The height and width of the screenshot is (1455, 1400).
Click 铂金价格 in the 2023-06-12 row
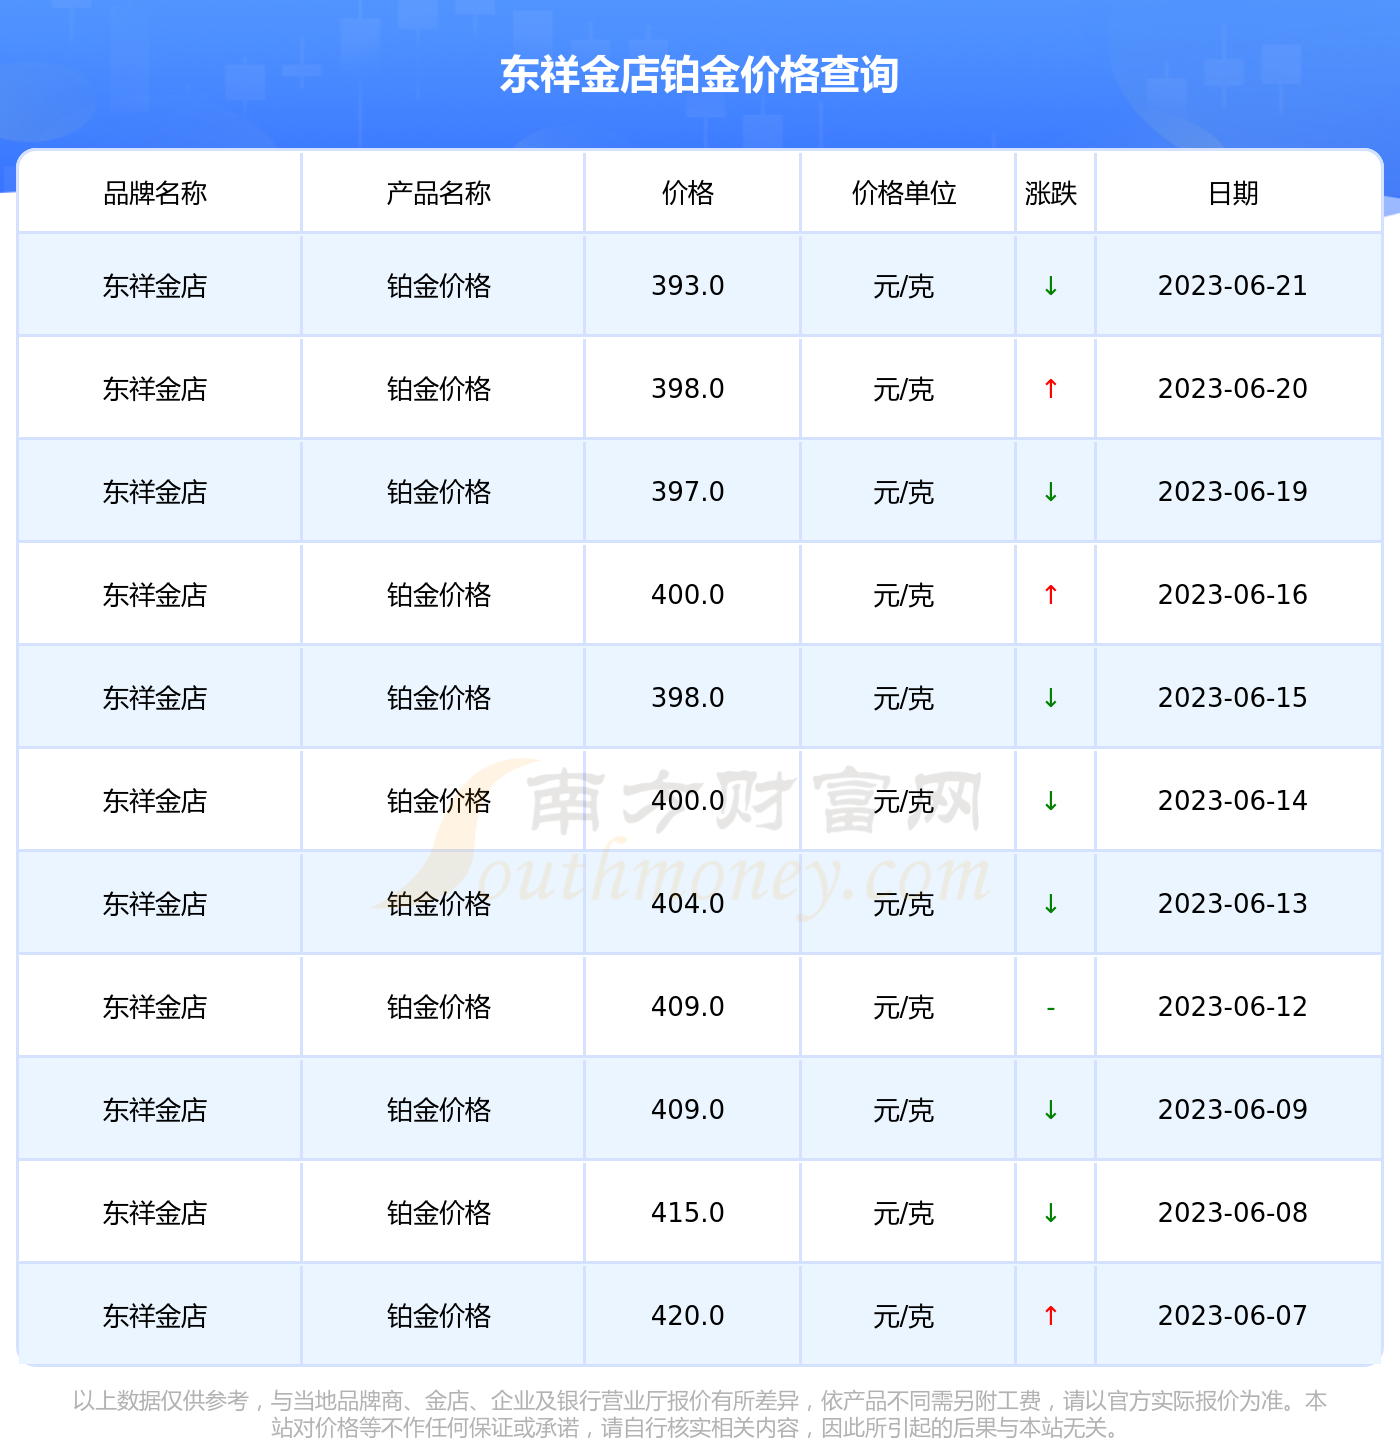(x=439, y=1007)
